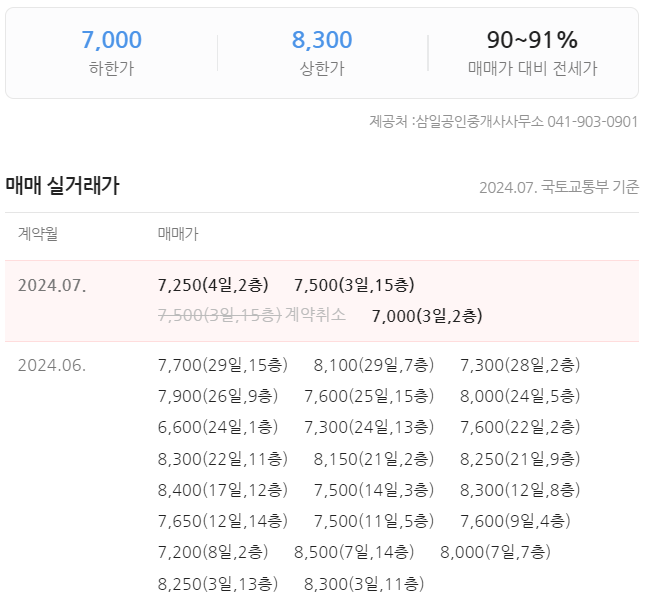Click the 90~91% ratio value
The width and height of the screenshot is (646, 592).
click(x=532, y=40)
